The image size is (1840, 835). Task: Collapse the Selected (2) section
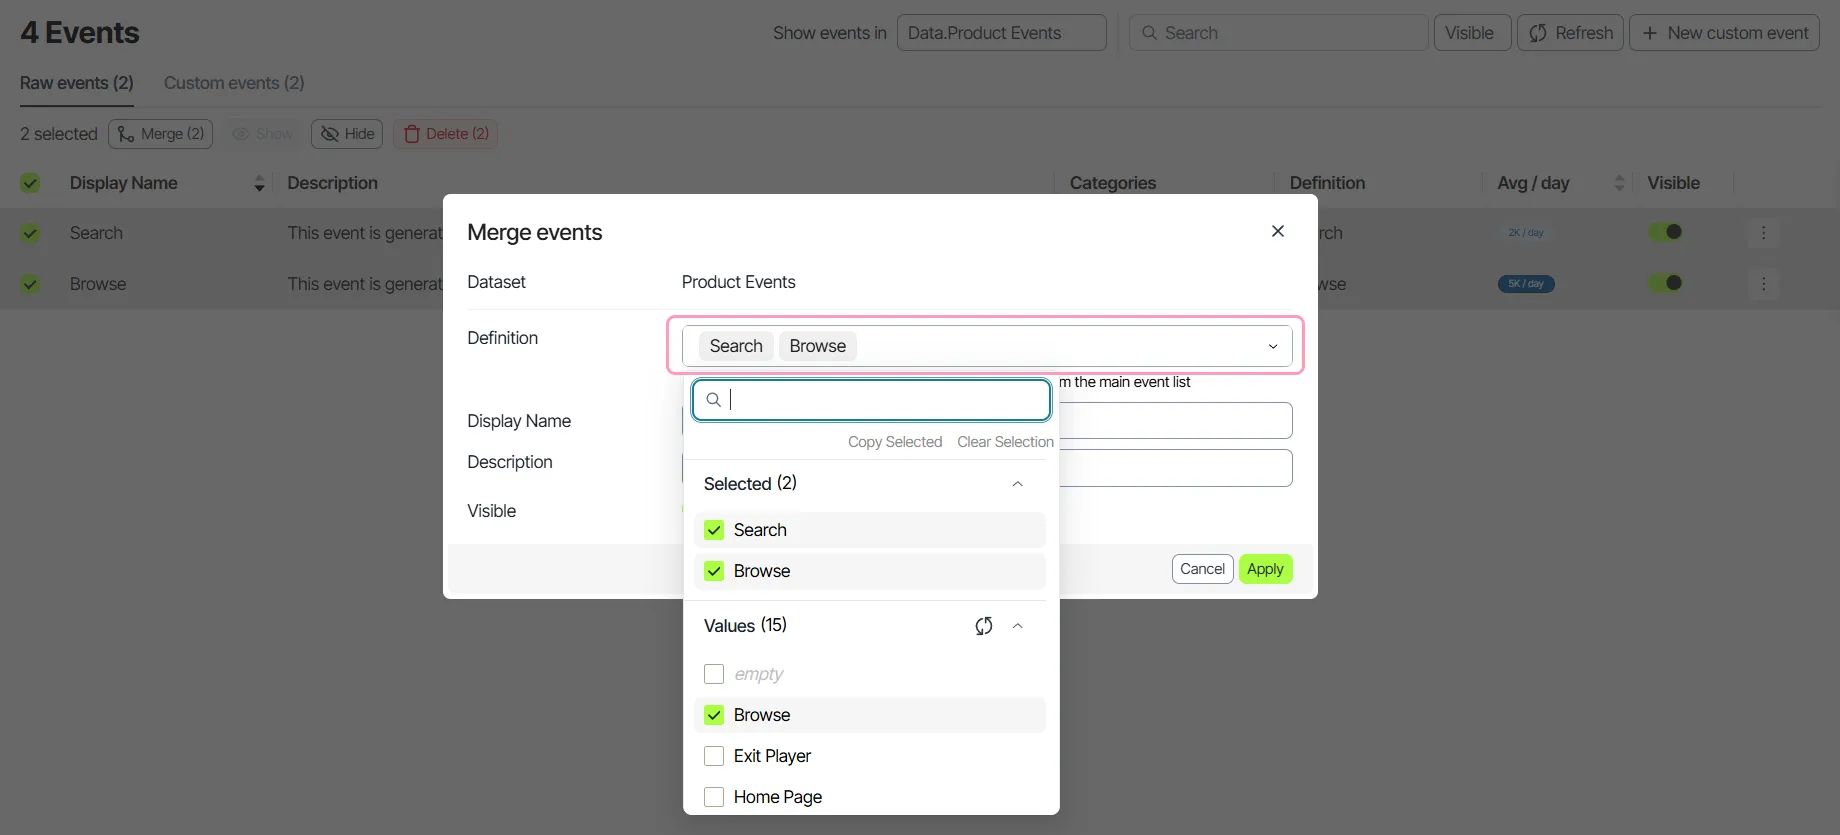coord(1017,484)
